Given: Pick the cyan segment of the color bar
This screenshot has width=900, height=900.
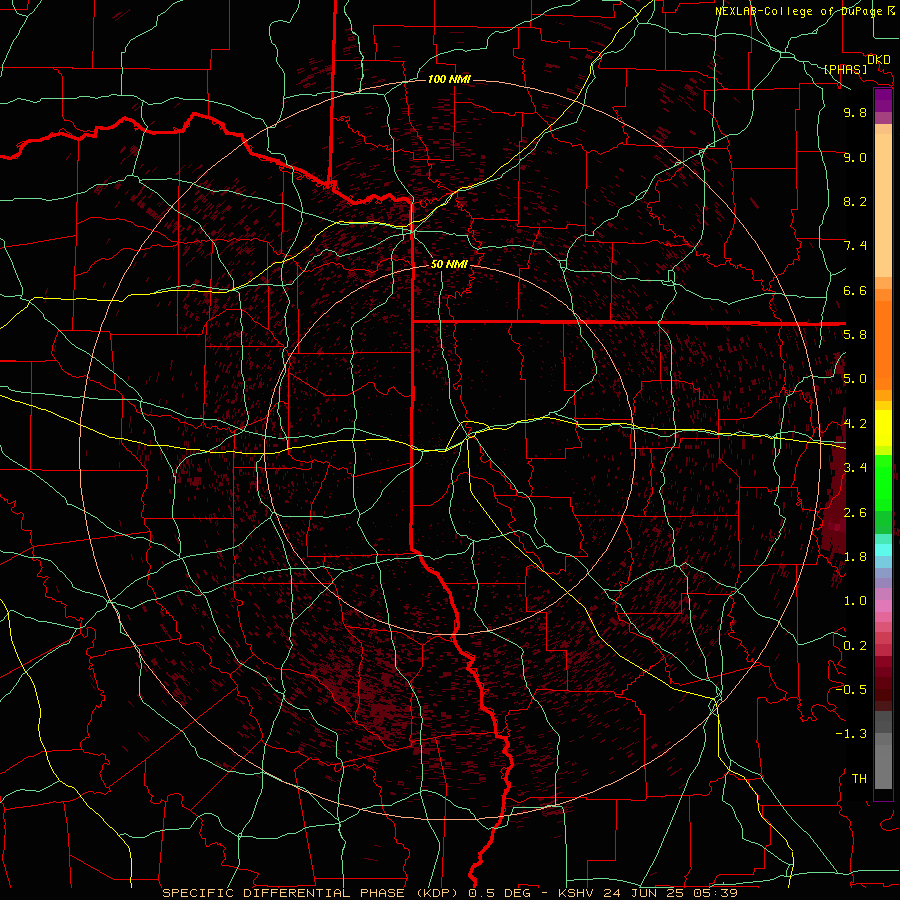Looking at the screenshot, I should tap(883, 550).
